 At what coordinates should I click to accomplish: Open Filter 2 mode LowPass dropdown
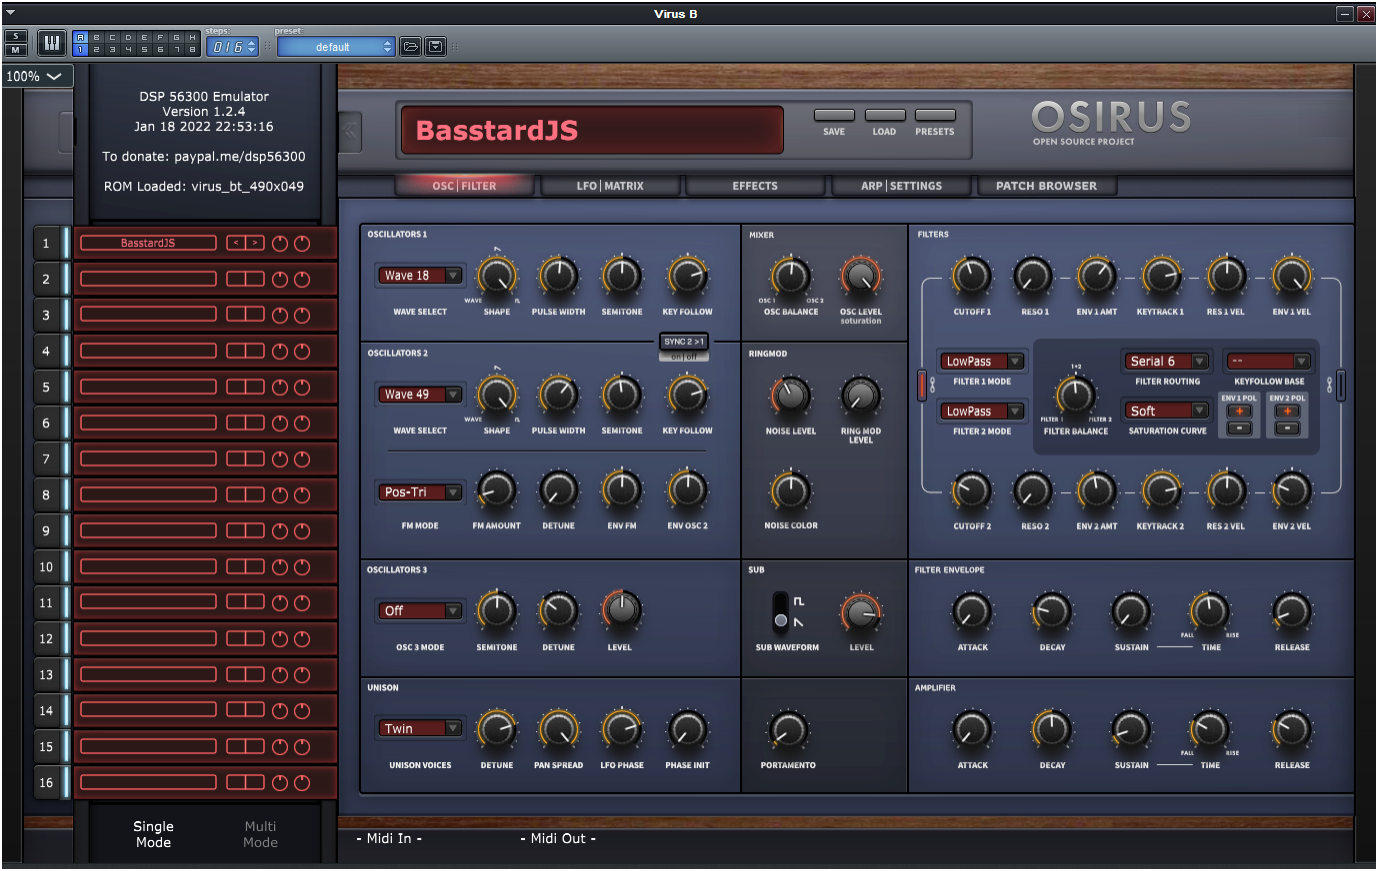click(x=982, y=410)
